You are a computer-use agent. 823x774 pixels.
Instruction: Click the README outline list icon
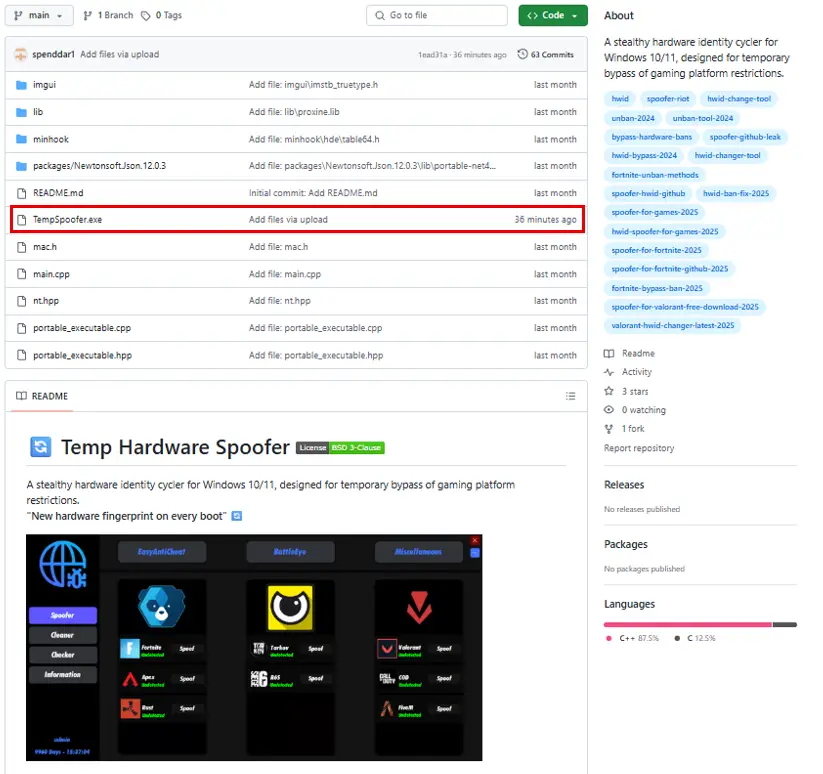tap(571, 396)
